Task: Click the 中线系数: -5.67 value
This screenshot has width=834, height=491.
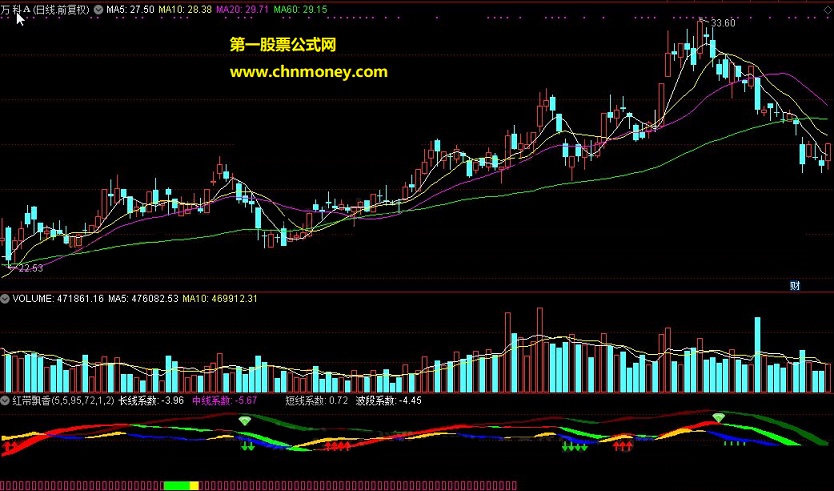Action: tap(224, 401)
